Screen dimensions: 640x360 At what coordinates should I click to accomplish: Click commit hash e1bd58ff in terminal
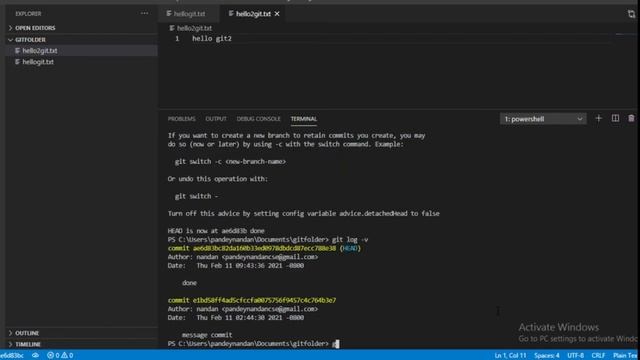pyautogui.click(x=264, y=300)
